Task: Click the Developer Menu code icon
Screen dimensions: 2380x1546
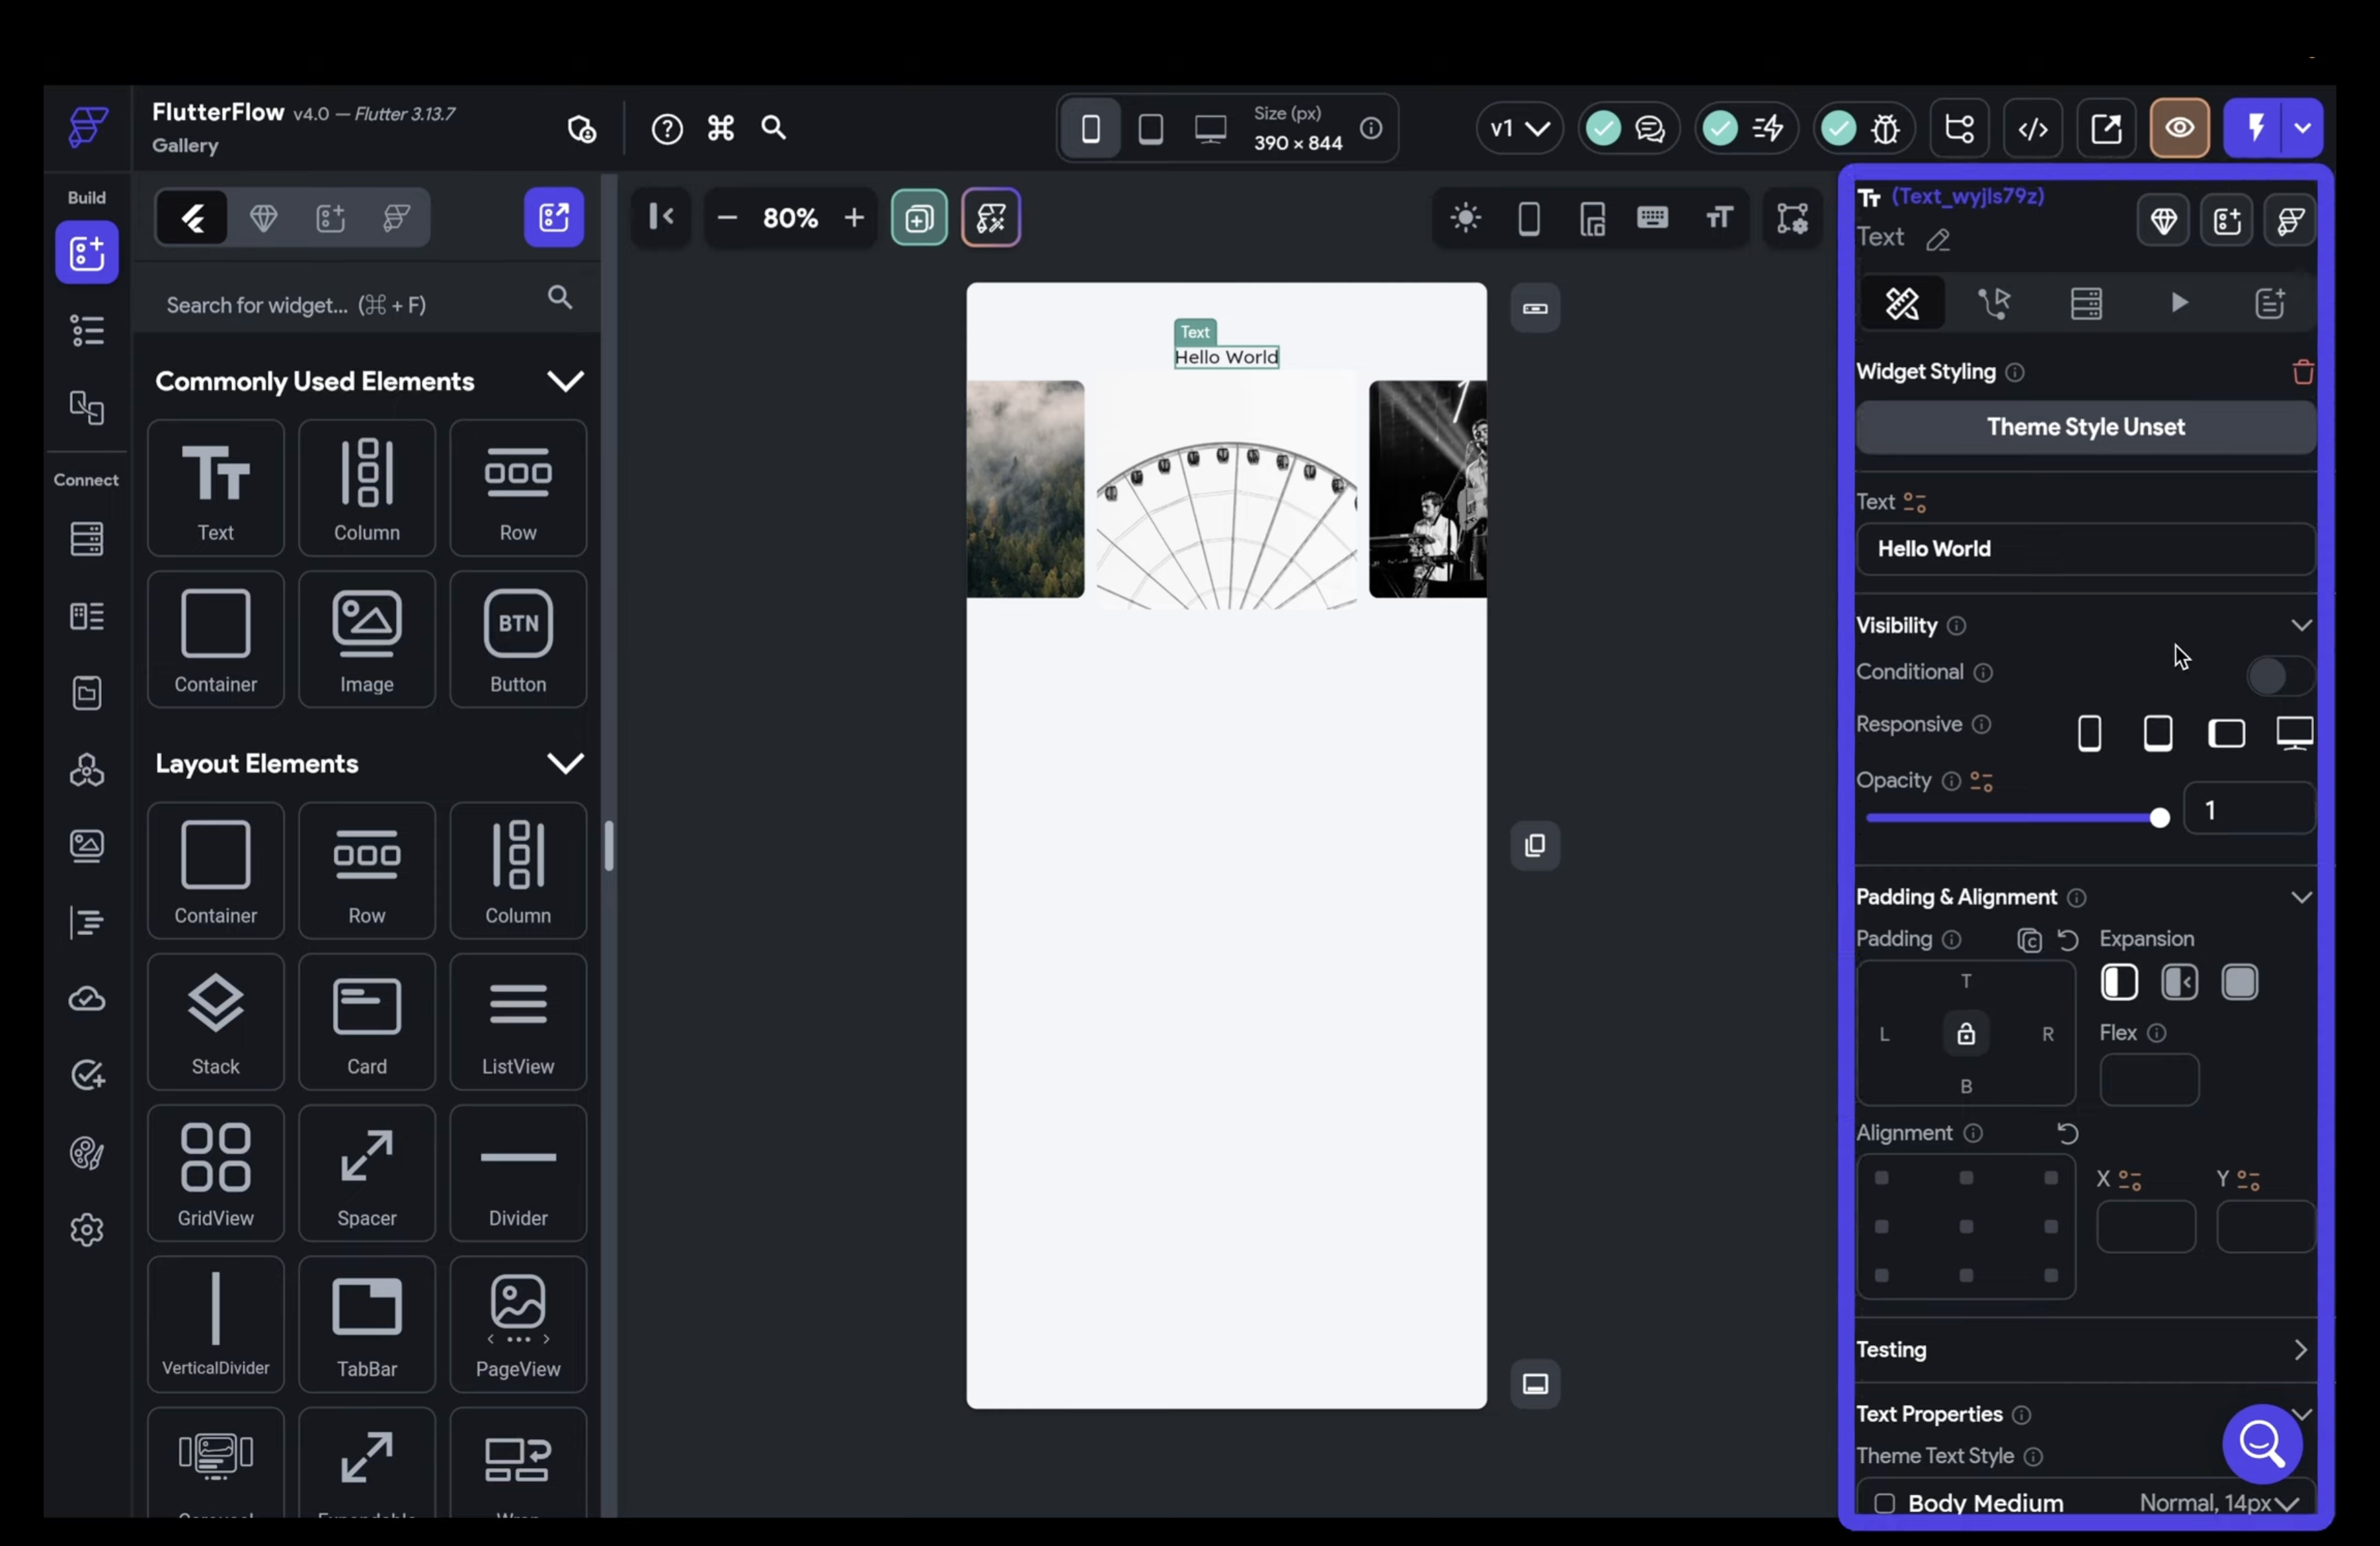Action: point(2032,128)
